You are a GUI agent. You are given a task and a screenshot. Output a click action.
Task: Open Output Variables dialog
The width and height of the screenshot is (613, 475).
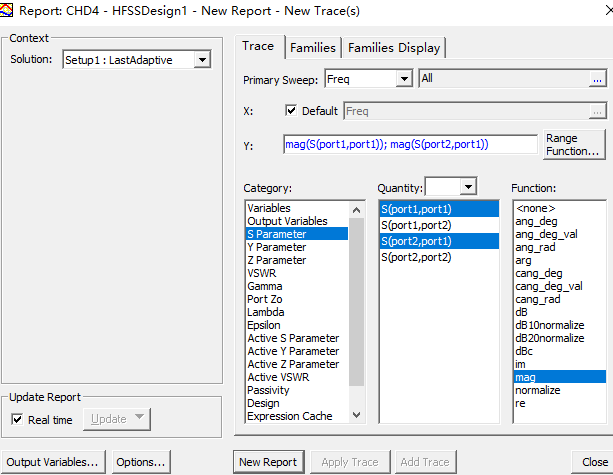click(x=53, y=462)
